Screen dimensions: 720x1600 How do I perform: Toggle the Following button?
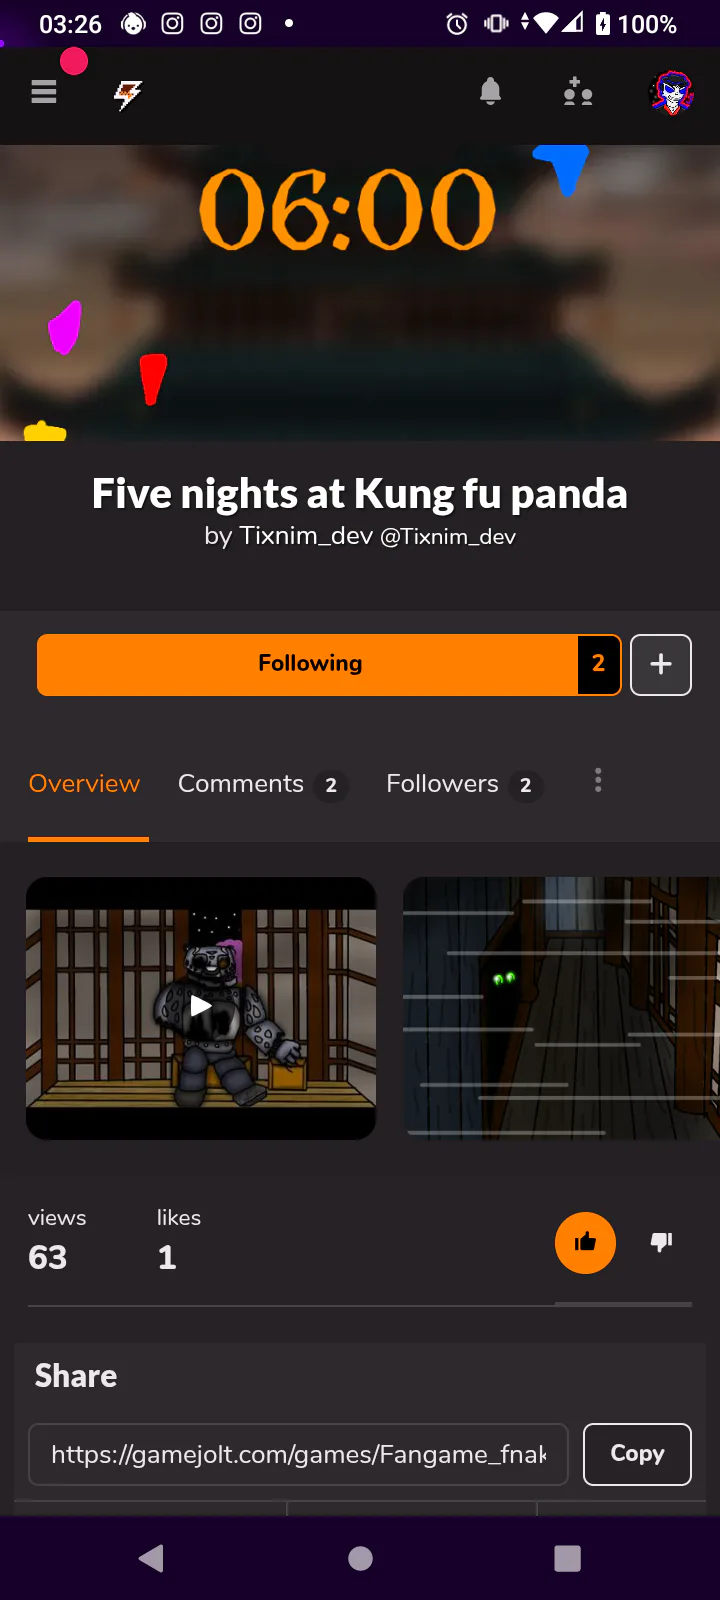click(x=308, y=664)
